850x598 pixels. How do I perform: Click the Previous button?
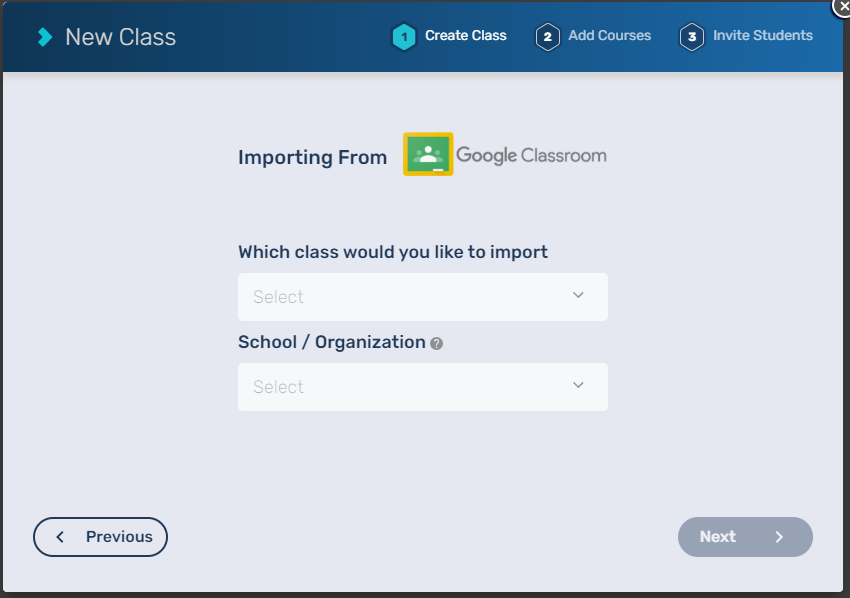pyautogui.click(x=100, y=537)
